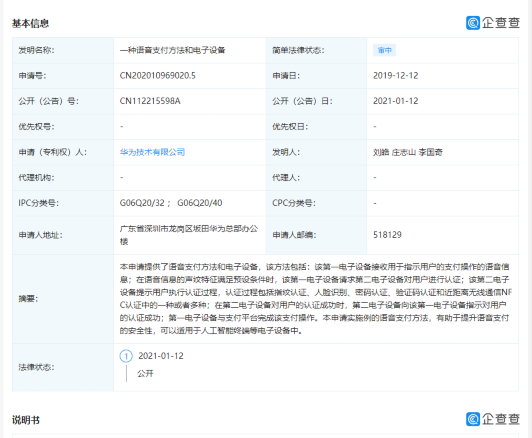Viewport: 532px width, 438px height.
Task: Click the 审中 legal status tag
Action: click(x=384, y=50)
